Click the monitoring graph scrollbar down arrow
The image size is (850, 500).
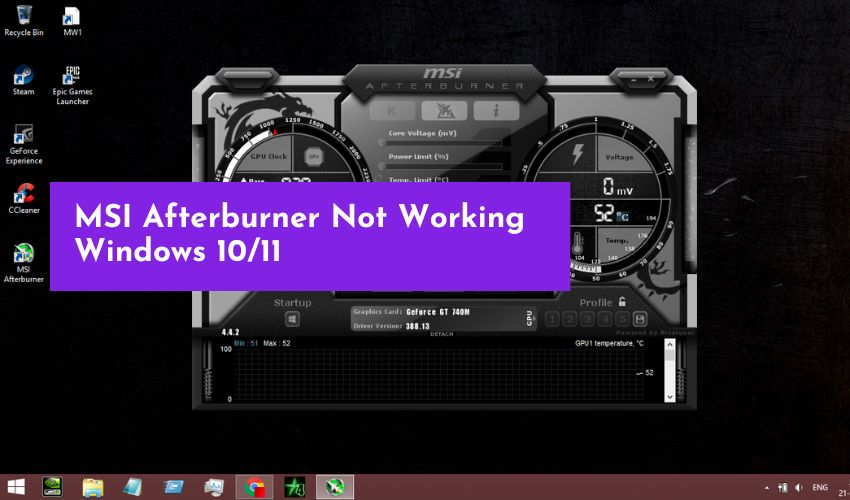coord(670,396)
